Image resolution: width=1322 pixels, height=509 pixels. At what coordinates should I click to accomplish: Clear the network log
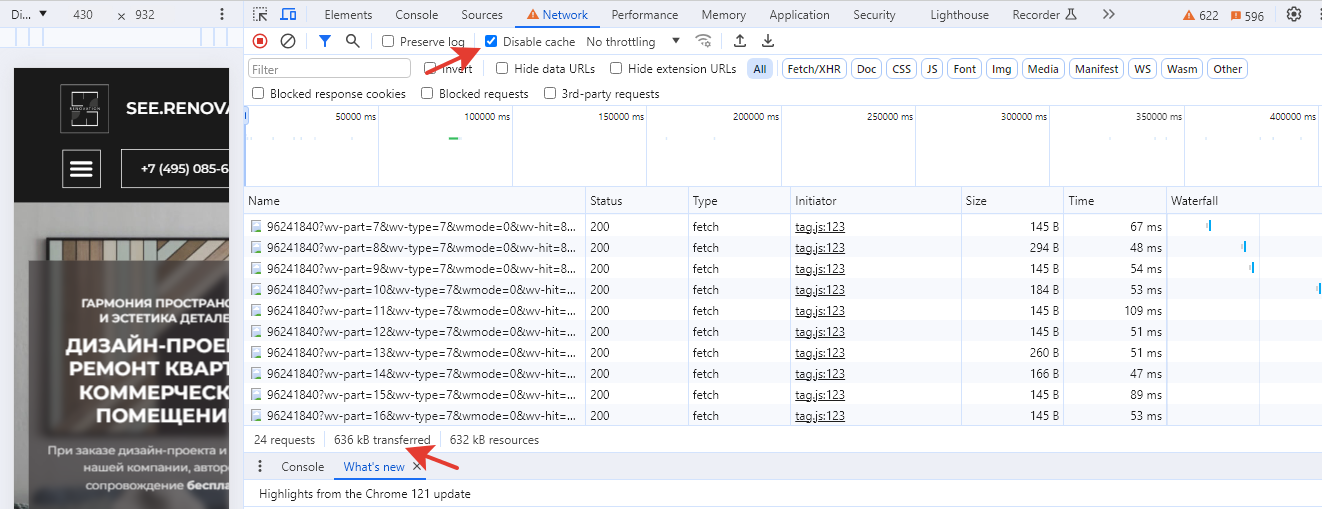[288, 41]
